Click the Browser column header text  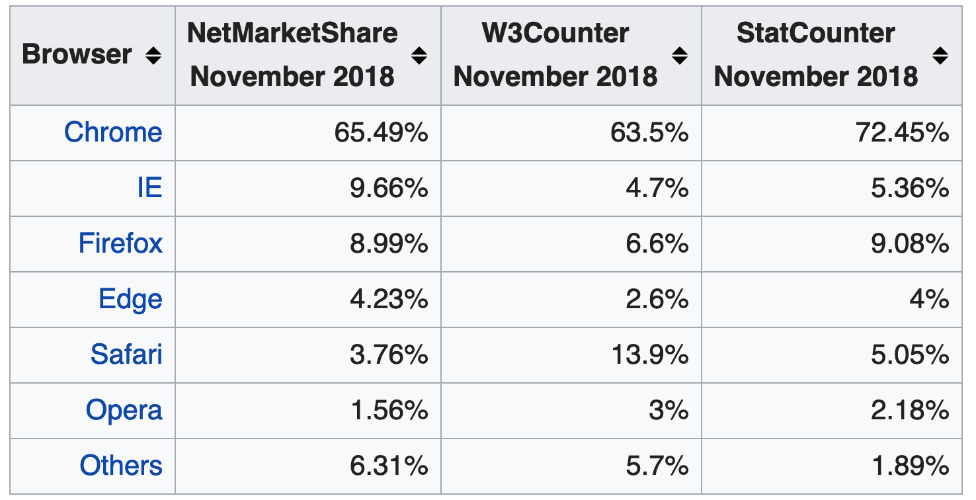[77, 55]
